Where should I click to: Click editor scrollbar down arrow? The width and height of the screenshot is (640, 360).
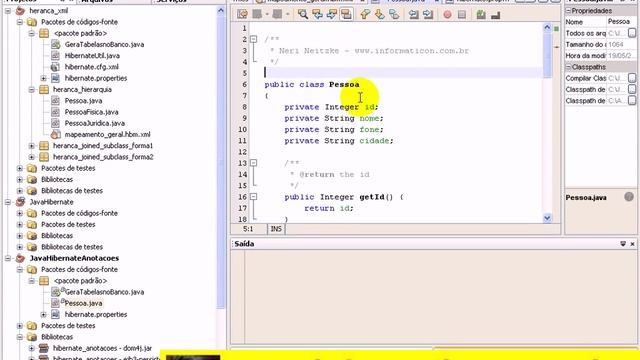point(547,218)
